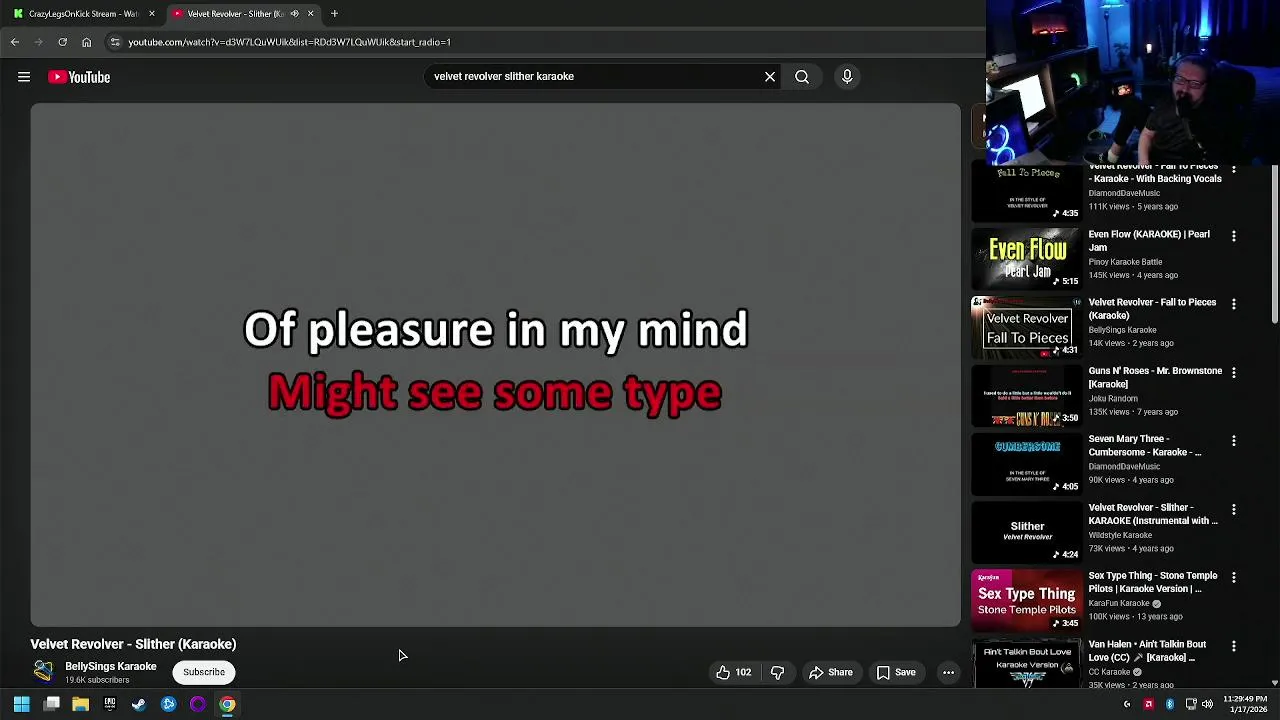Go to the YouTube home logo
Viewport: 1280px width, 720px height.
click(x=79, y=77)
